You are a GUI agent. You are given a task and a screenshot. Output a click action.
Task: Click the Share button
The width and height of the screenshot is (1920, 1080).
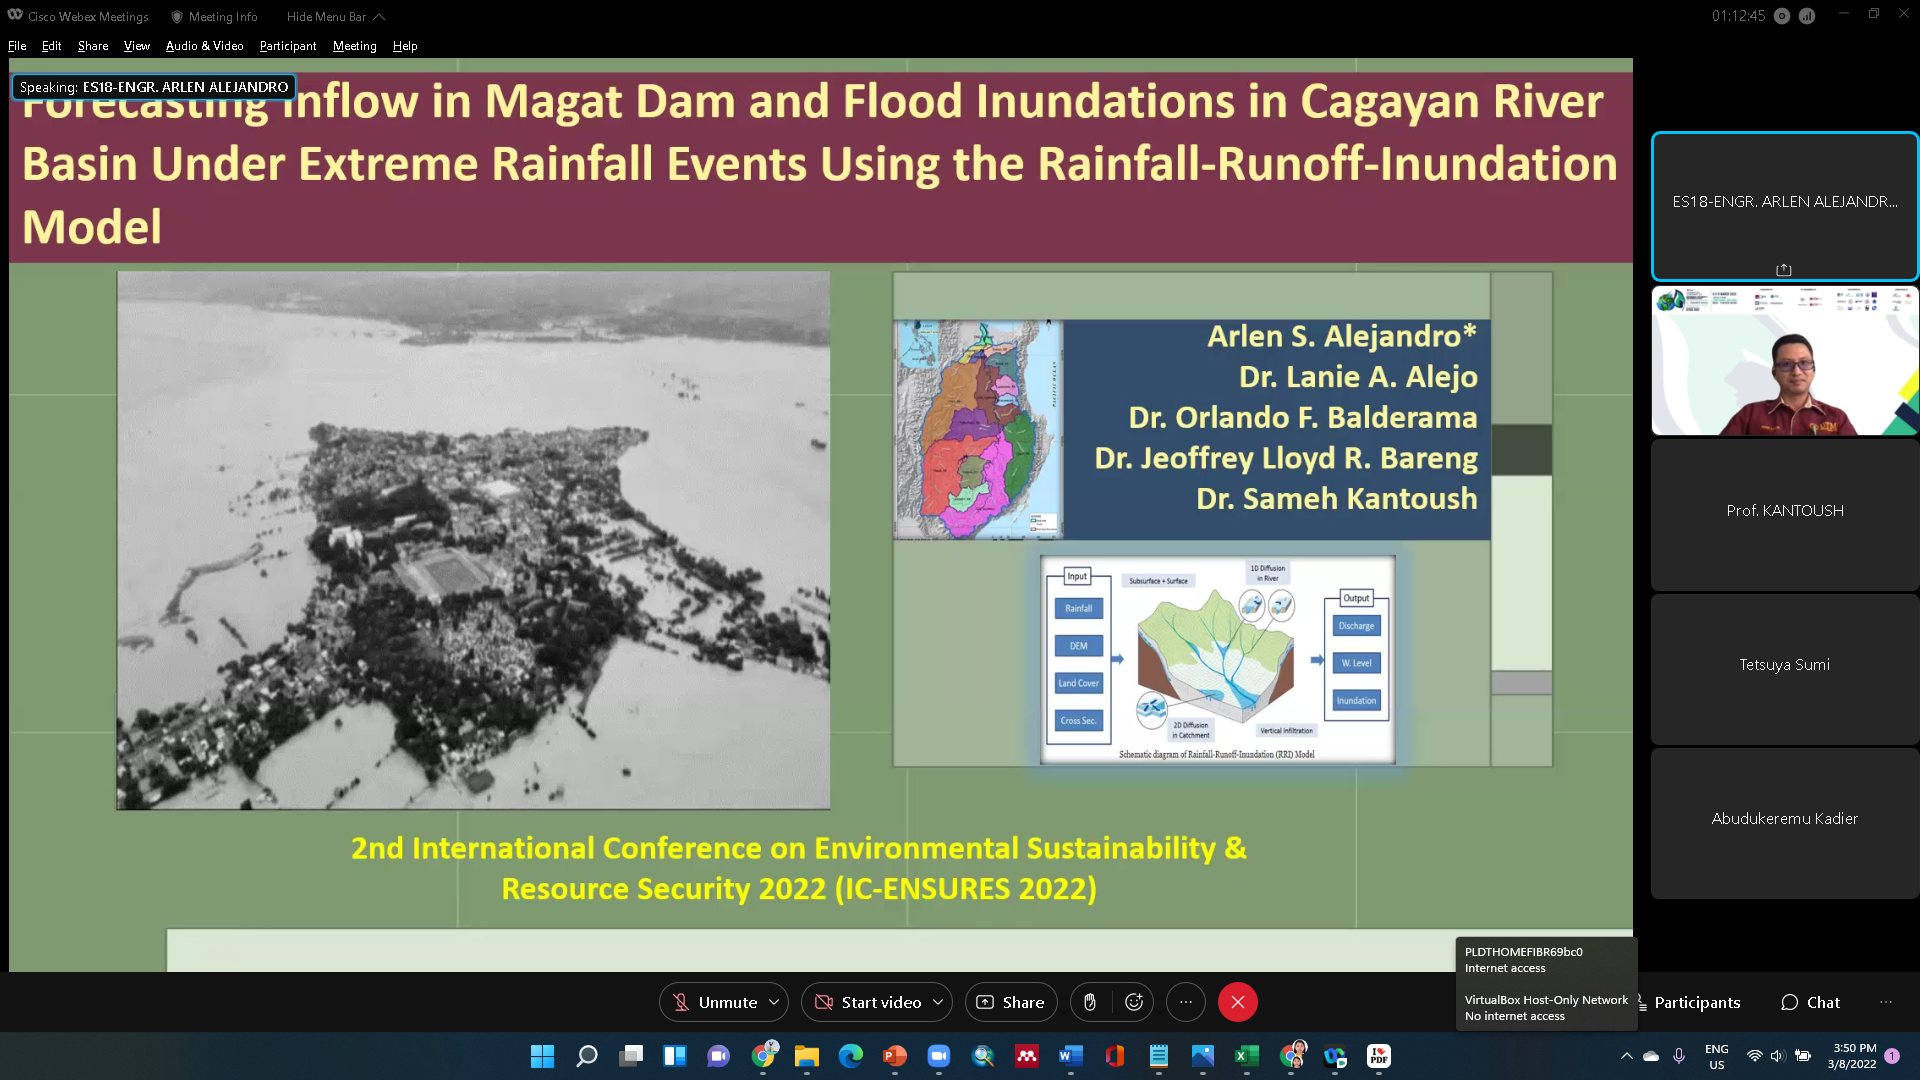[x=1010, y=1002]
